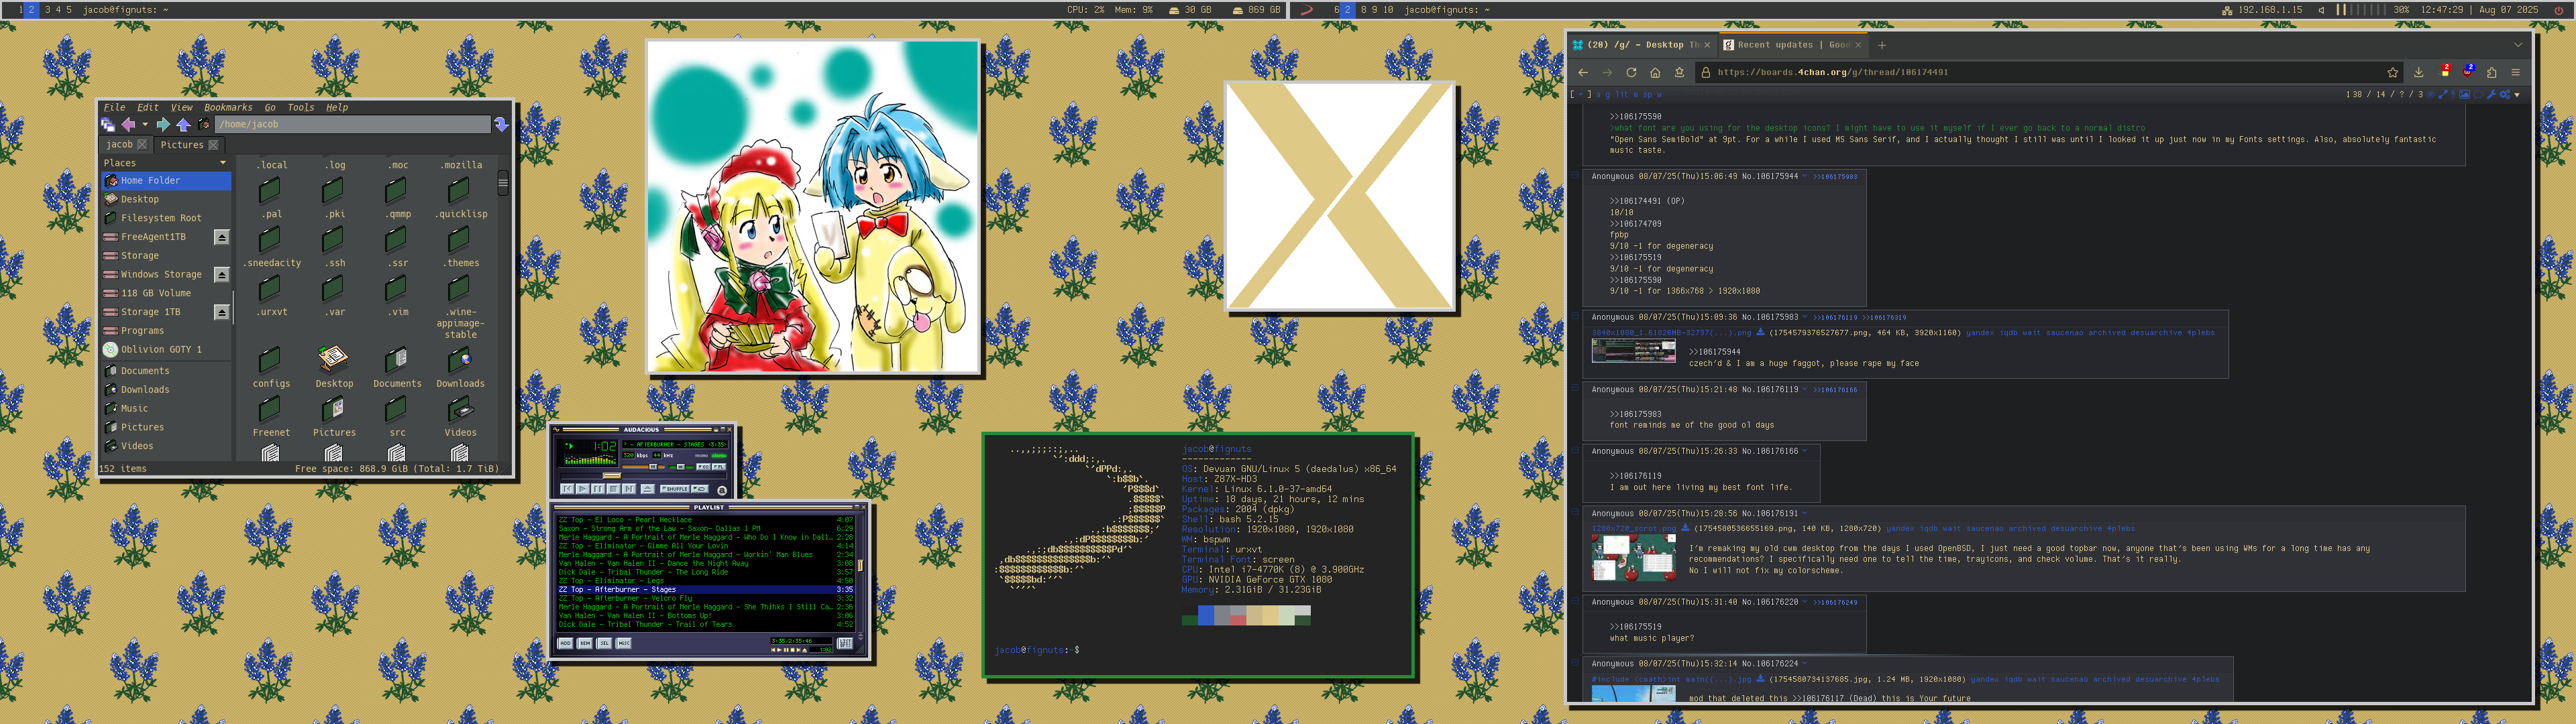The image size is (2576, 724).
Task: Stop playback in Audacious
Action: coord(614,489)
